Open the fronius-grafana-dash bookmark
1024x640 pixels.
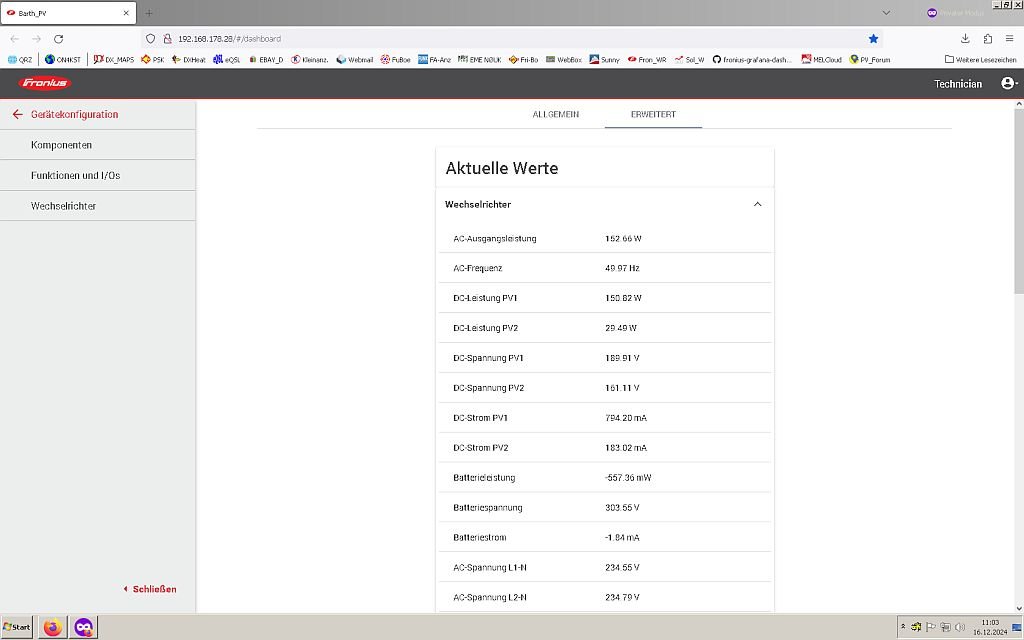pyautogui.click(x=750, y=60)
